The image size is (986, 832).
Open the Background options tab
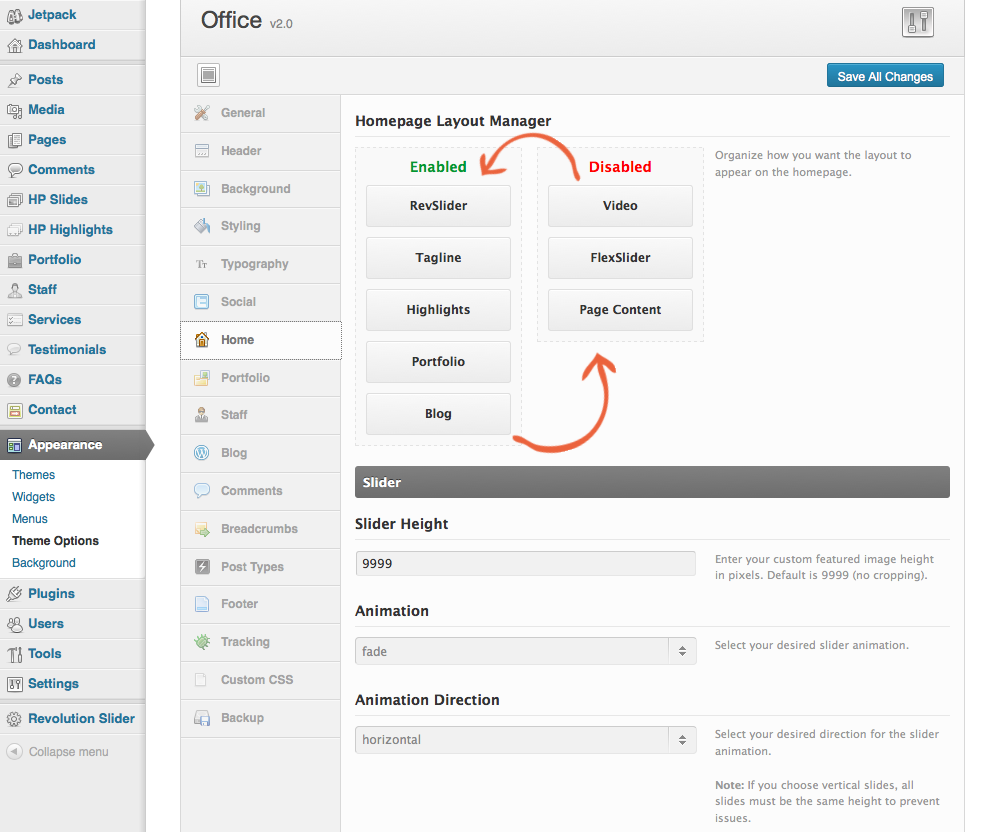260,189
